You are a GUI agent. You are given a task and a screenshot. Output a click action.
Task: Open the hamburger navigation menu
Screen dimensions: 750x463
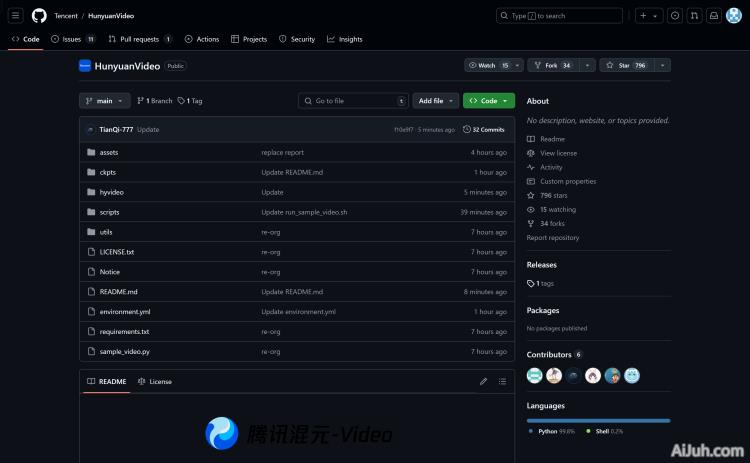click(15, 16)
